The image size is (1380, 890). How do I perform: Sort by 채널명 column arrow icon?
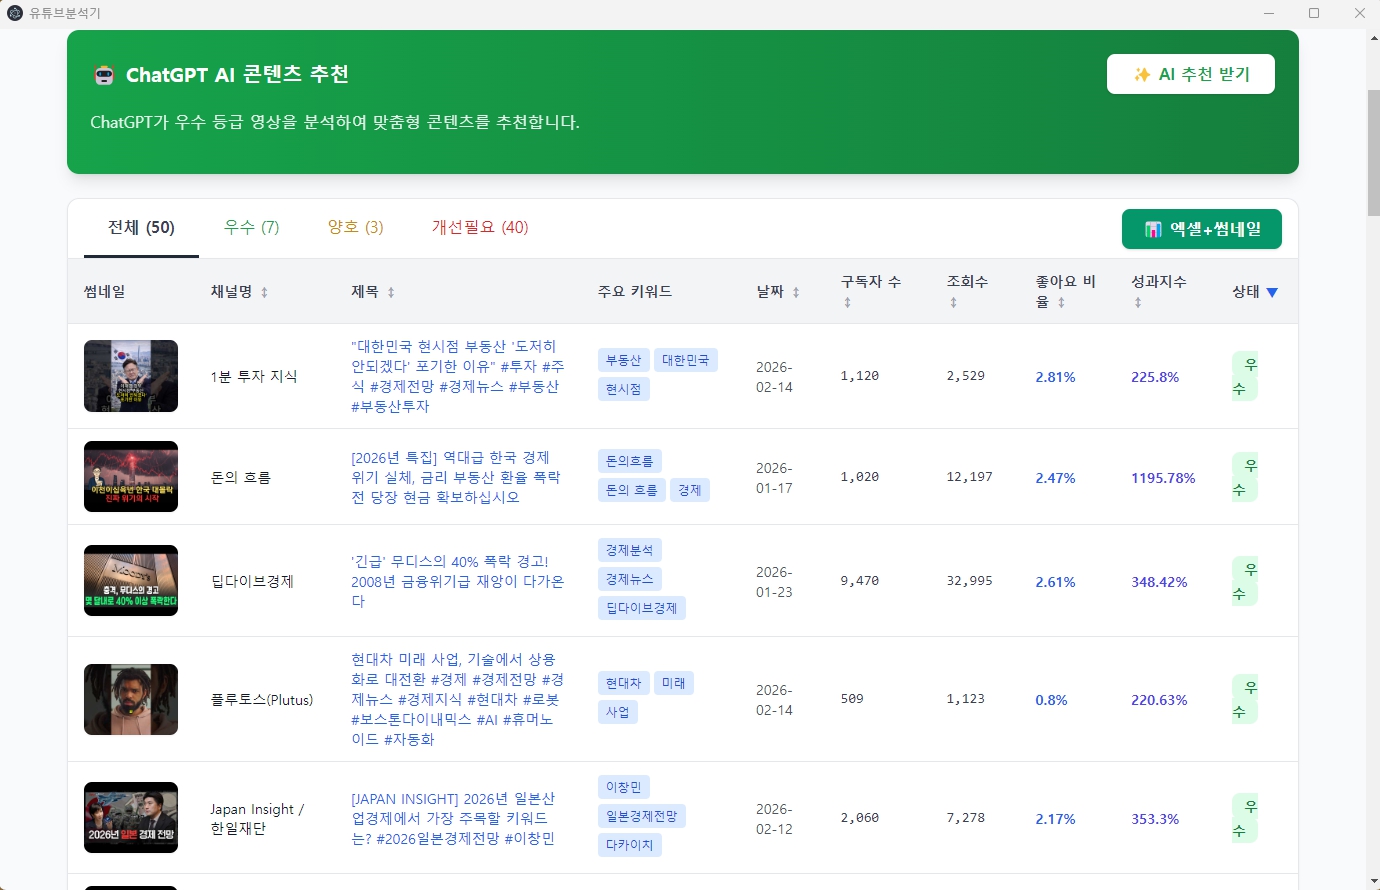point(264,293)
